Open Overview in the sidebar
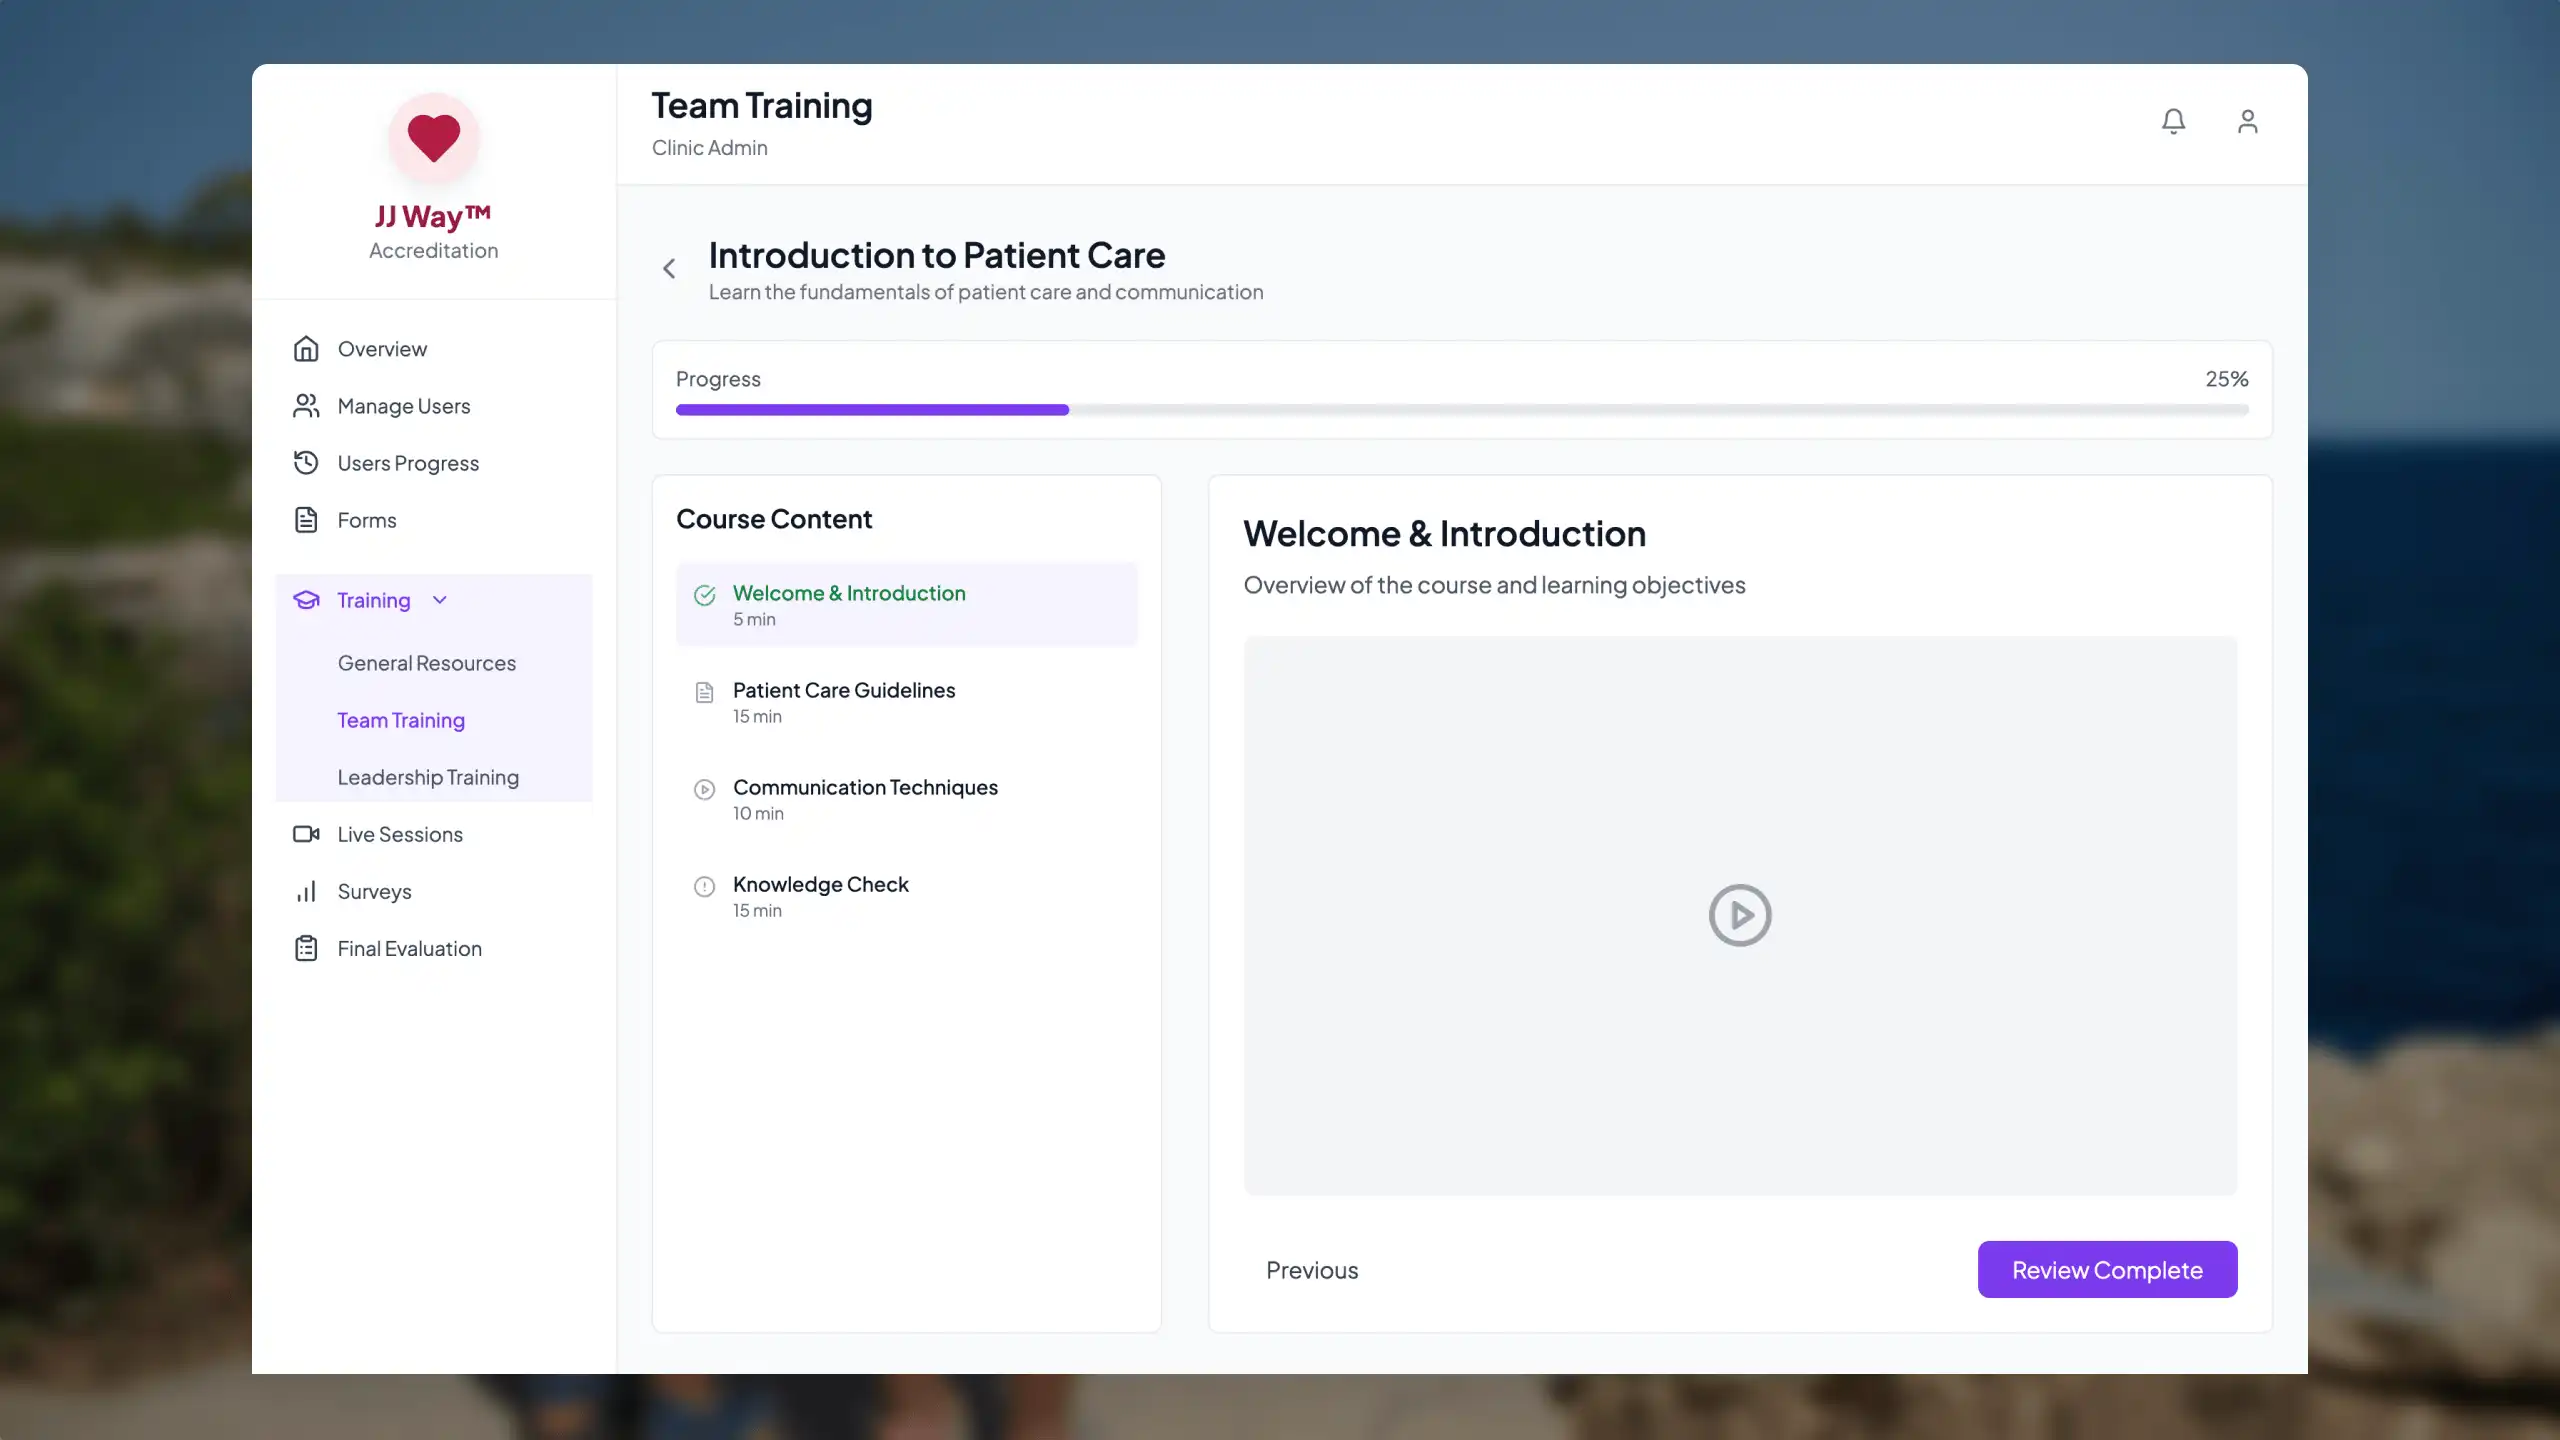Screen dimensions: 2560x1440 click(x=434, y=349)
